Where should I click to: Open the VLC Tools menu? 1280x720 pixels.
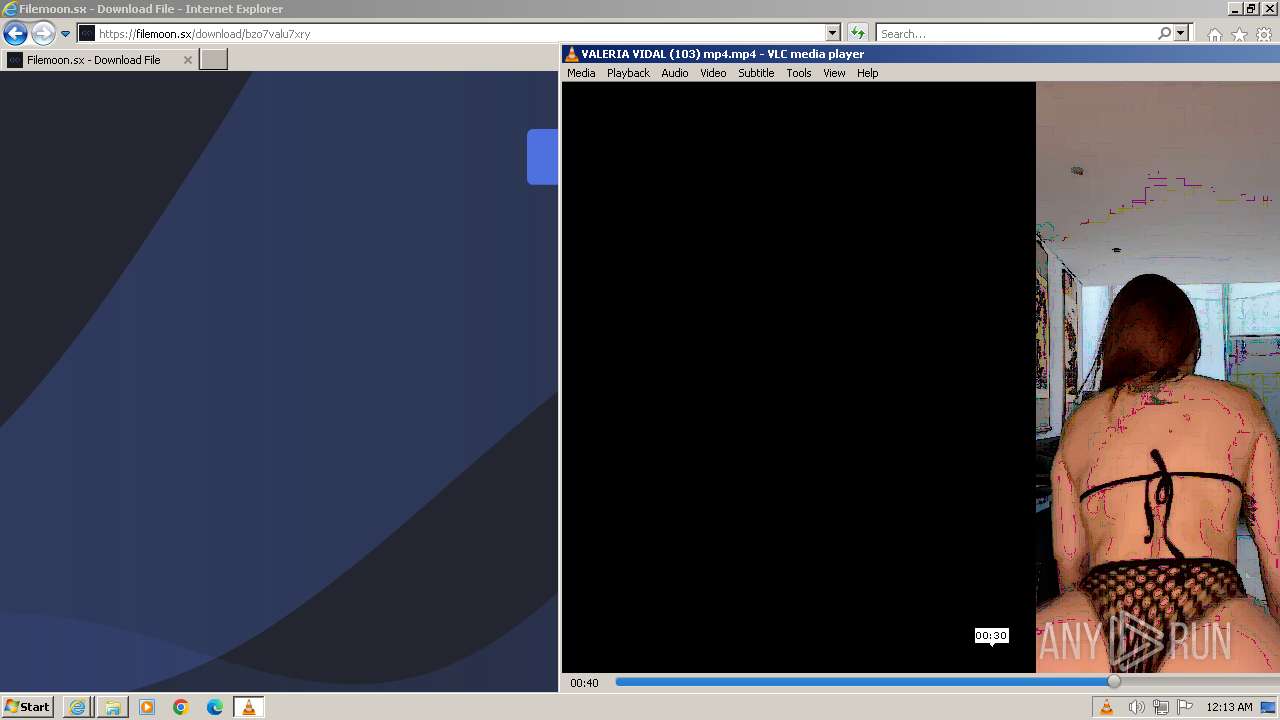pyautogui.click(x=798, y=73)
